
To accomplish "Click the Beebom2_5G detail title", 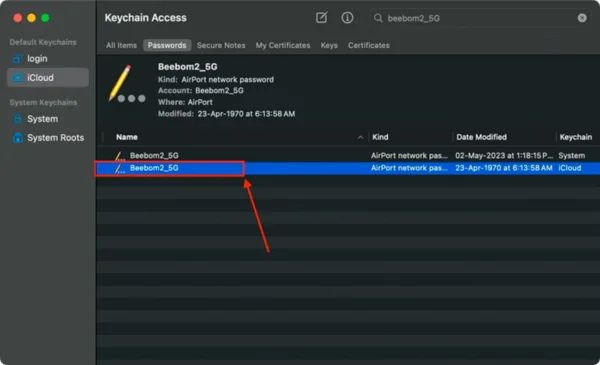I will coord(188,67).
